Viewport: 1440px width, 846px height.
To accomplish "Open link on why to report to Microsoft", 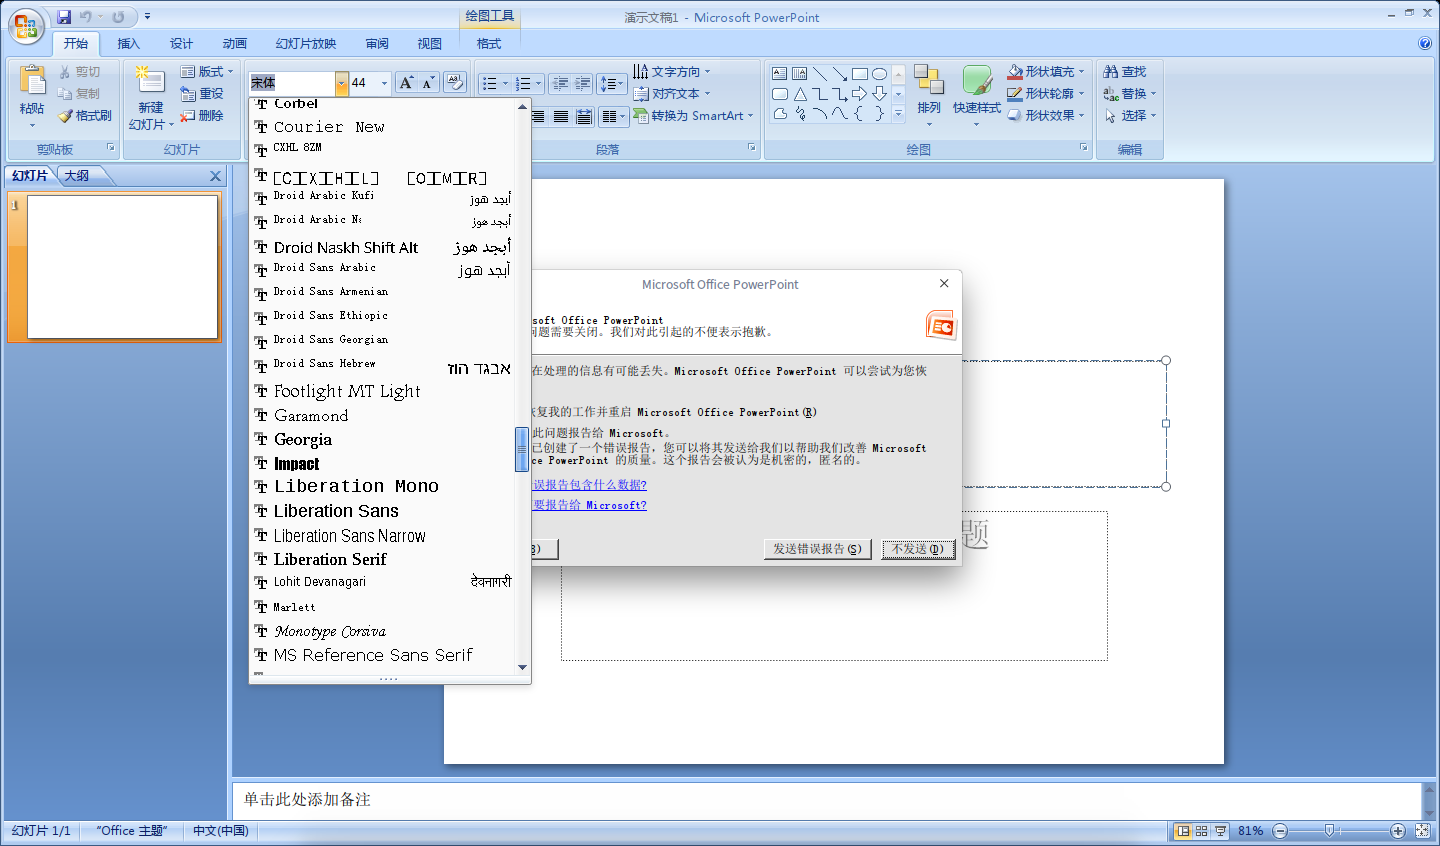I will (589, 505).
